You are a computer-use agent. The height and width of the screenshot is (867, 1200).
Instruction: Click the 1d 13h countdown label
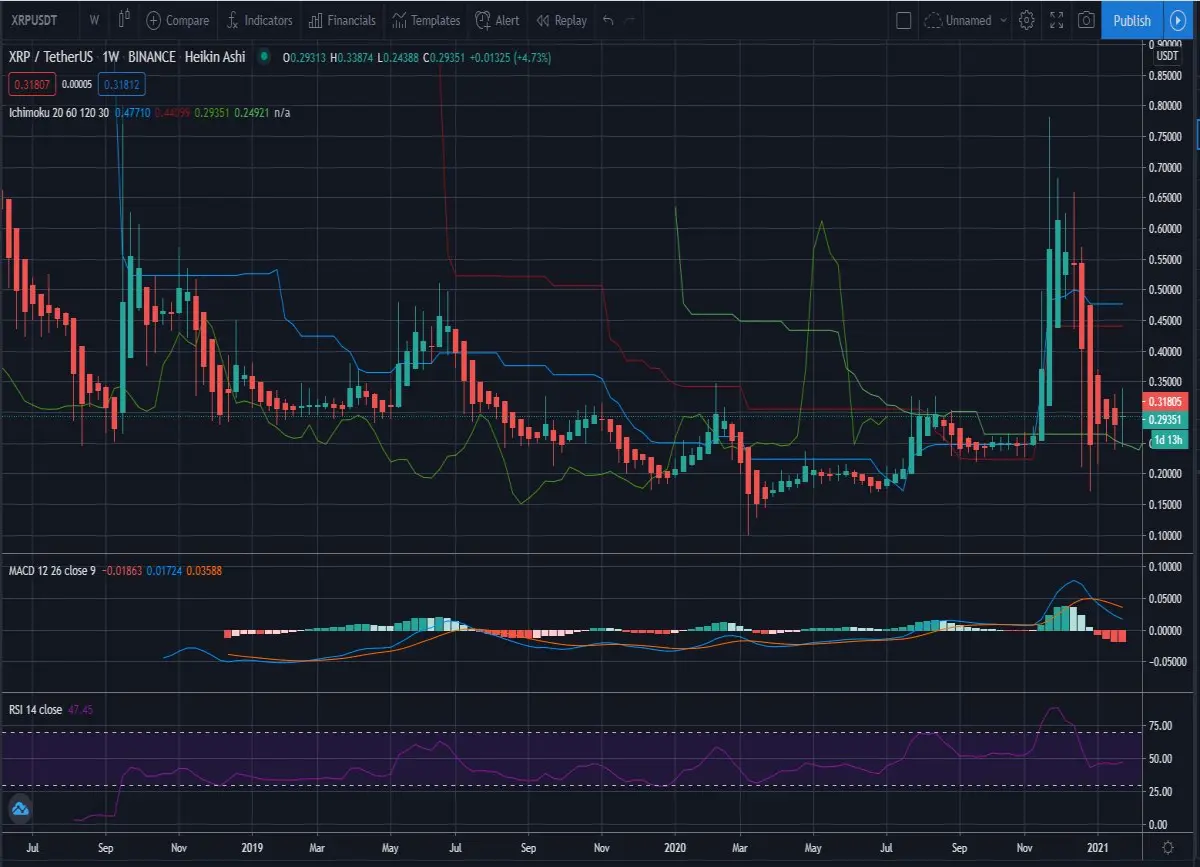coord(1168,440)
